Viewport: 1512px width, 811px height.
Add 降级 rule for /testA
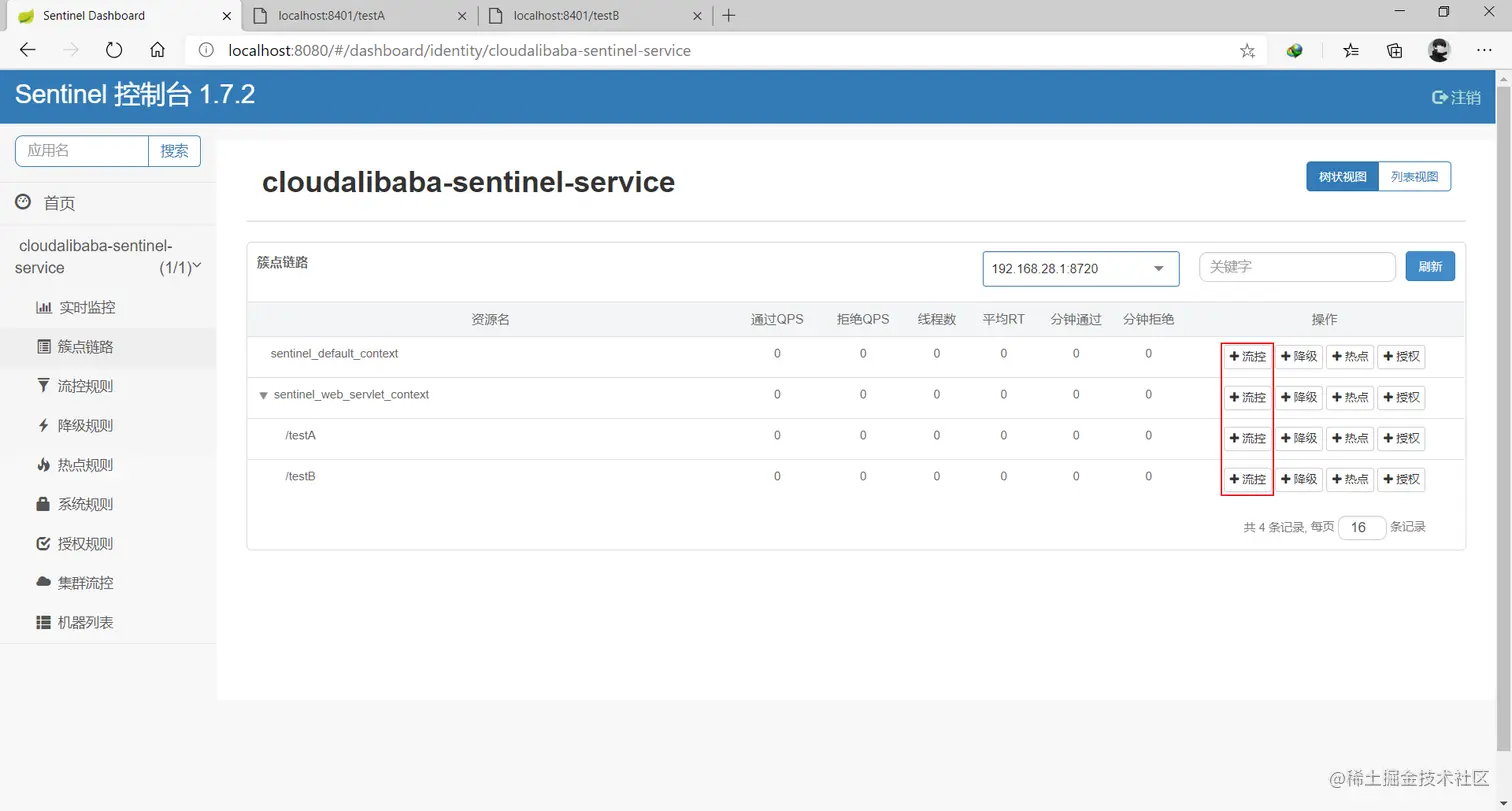(x=1299, y=438)
